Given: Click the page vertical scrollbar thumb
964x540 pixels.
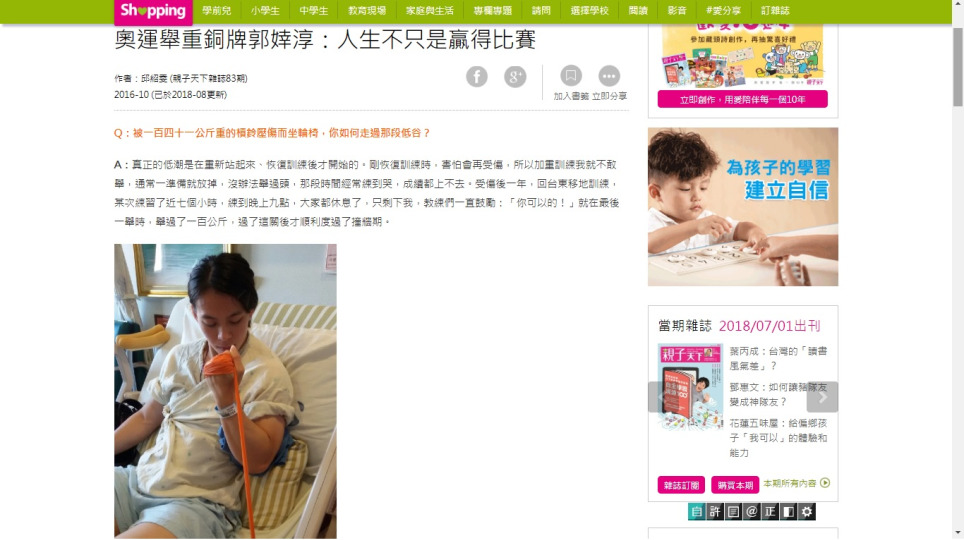Looking at the screenshot, I should pos(958,66).
